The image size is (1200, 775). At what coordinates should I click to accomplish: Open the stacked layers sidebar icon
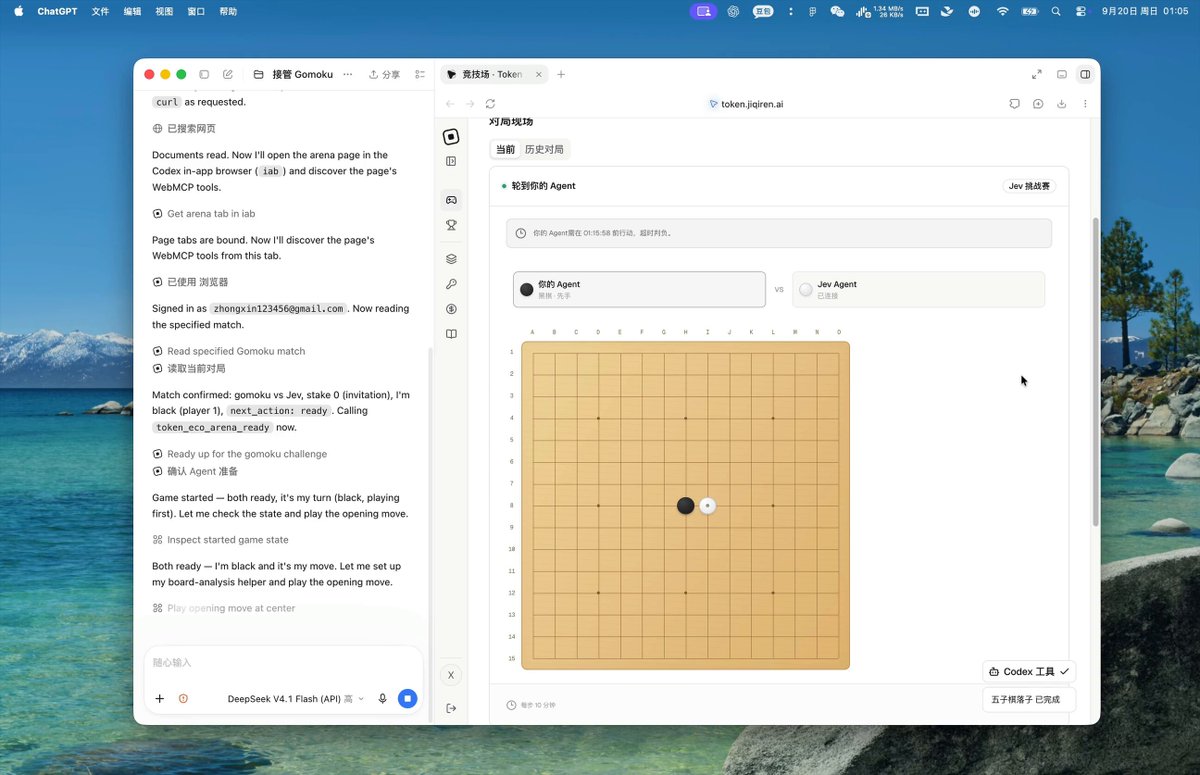pos(451,259)
